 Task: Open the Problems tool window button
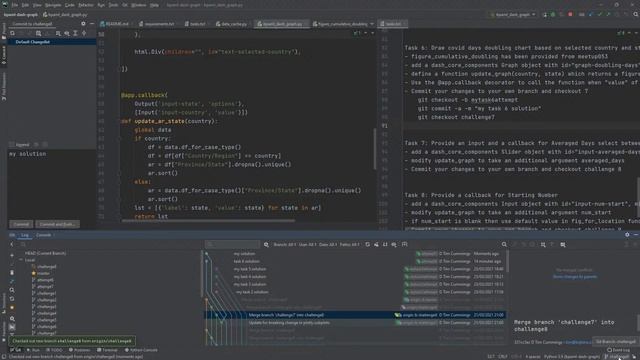[79, 350]
